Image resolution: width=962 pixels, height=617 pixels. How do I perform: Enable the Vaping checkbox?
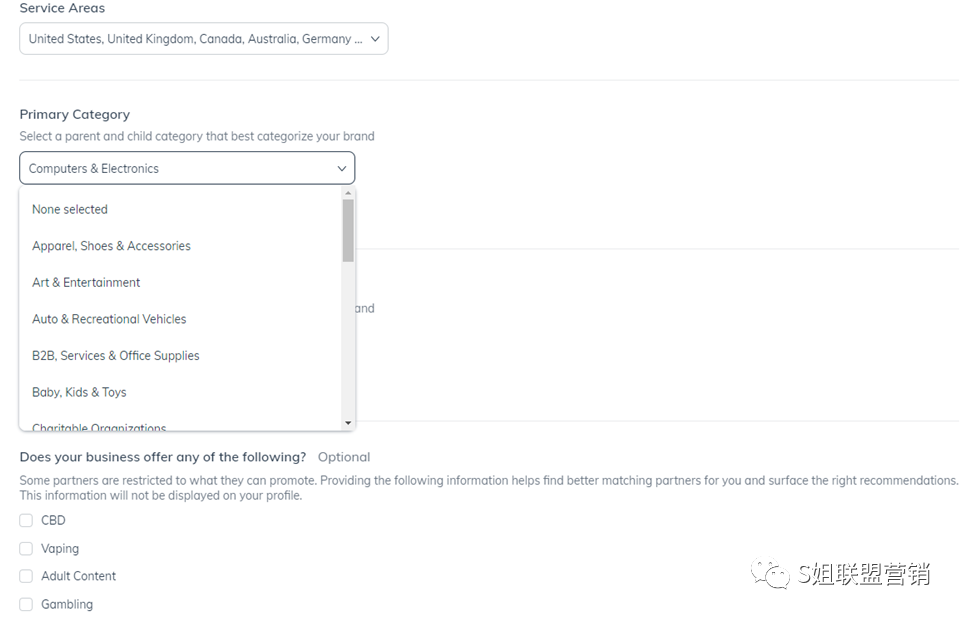tap(26, 548)
